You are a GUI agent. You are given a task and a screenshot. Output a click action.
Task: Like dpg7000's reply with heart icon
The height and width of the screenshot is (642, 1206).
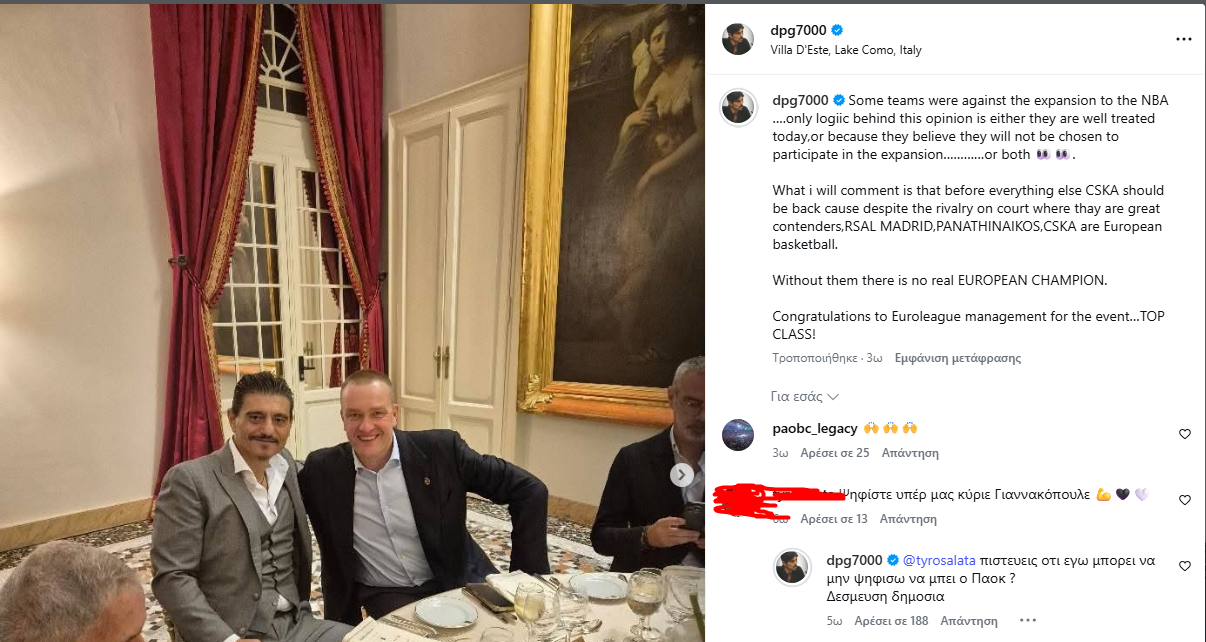(1185, 566)
